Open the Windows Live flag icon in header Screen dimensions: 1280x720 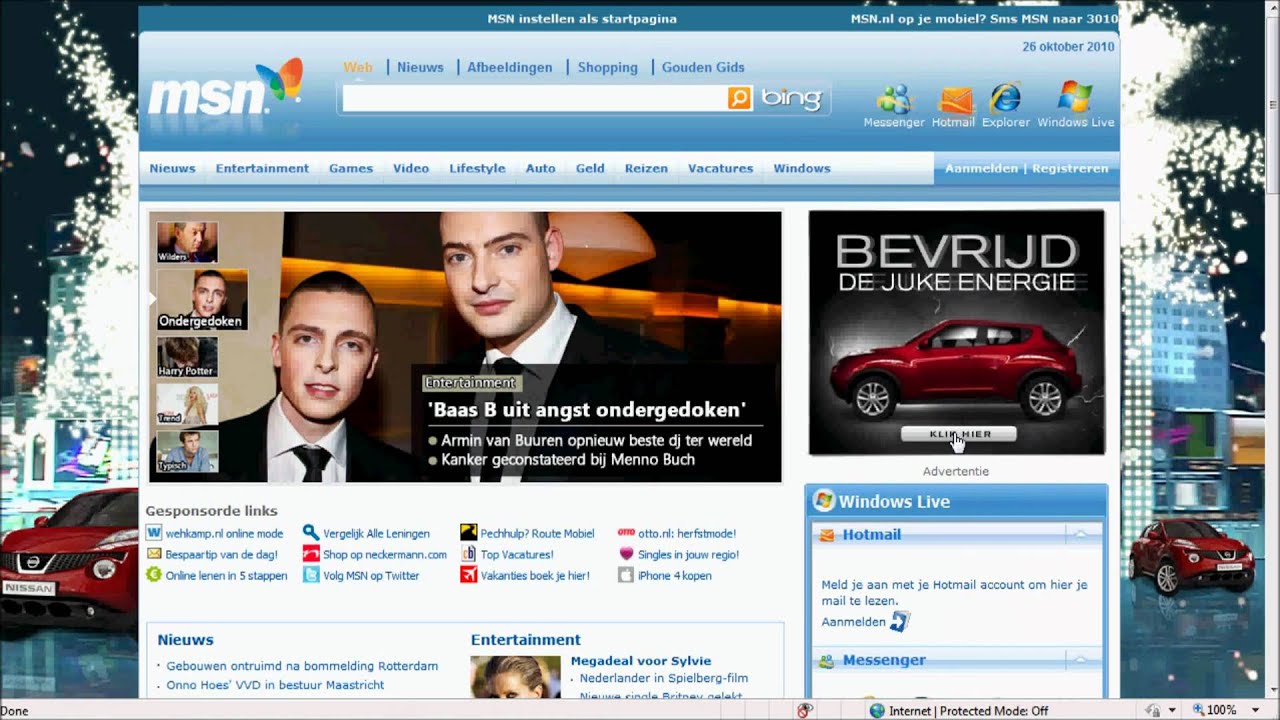1075,97
